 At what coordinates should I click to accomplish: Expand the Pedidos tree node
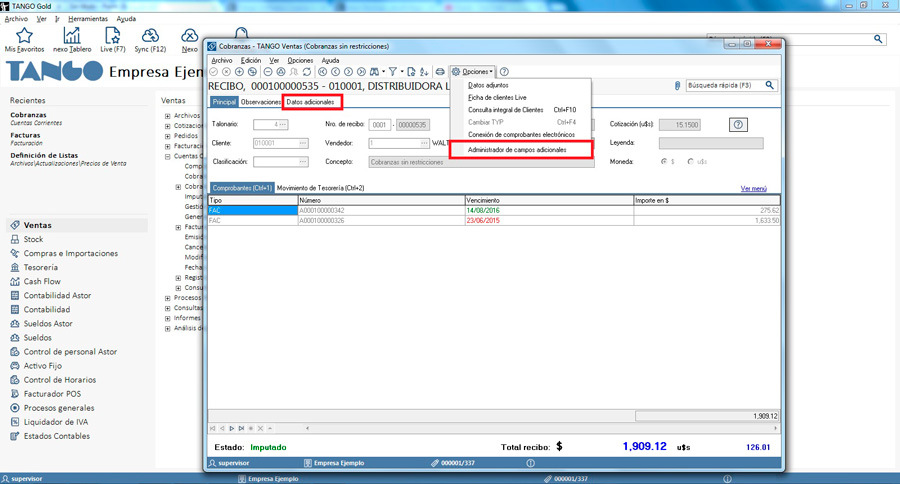(168, 136)
